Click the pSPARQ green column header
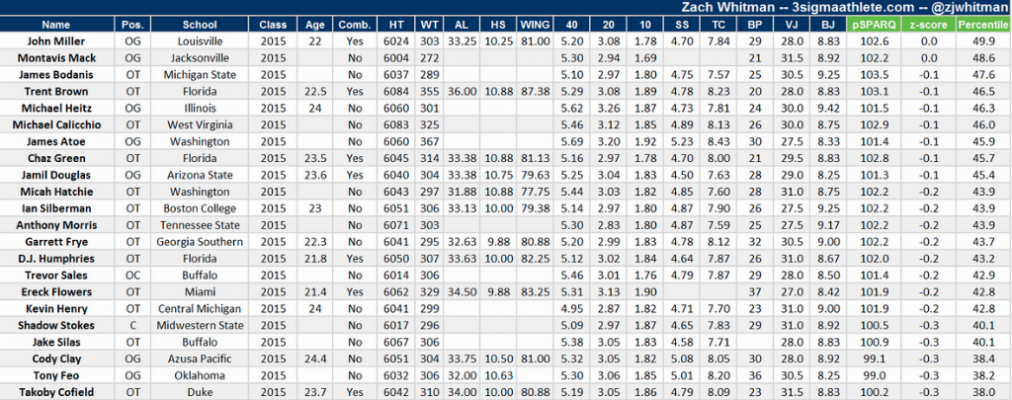This screenshot has width=1012, height=400. (x=873, y=25)
